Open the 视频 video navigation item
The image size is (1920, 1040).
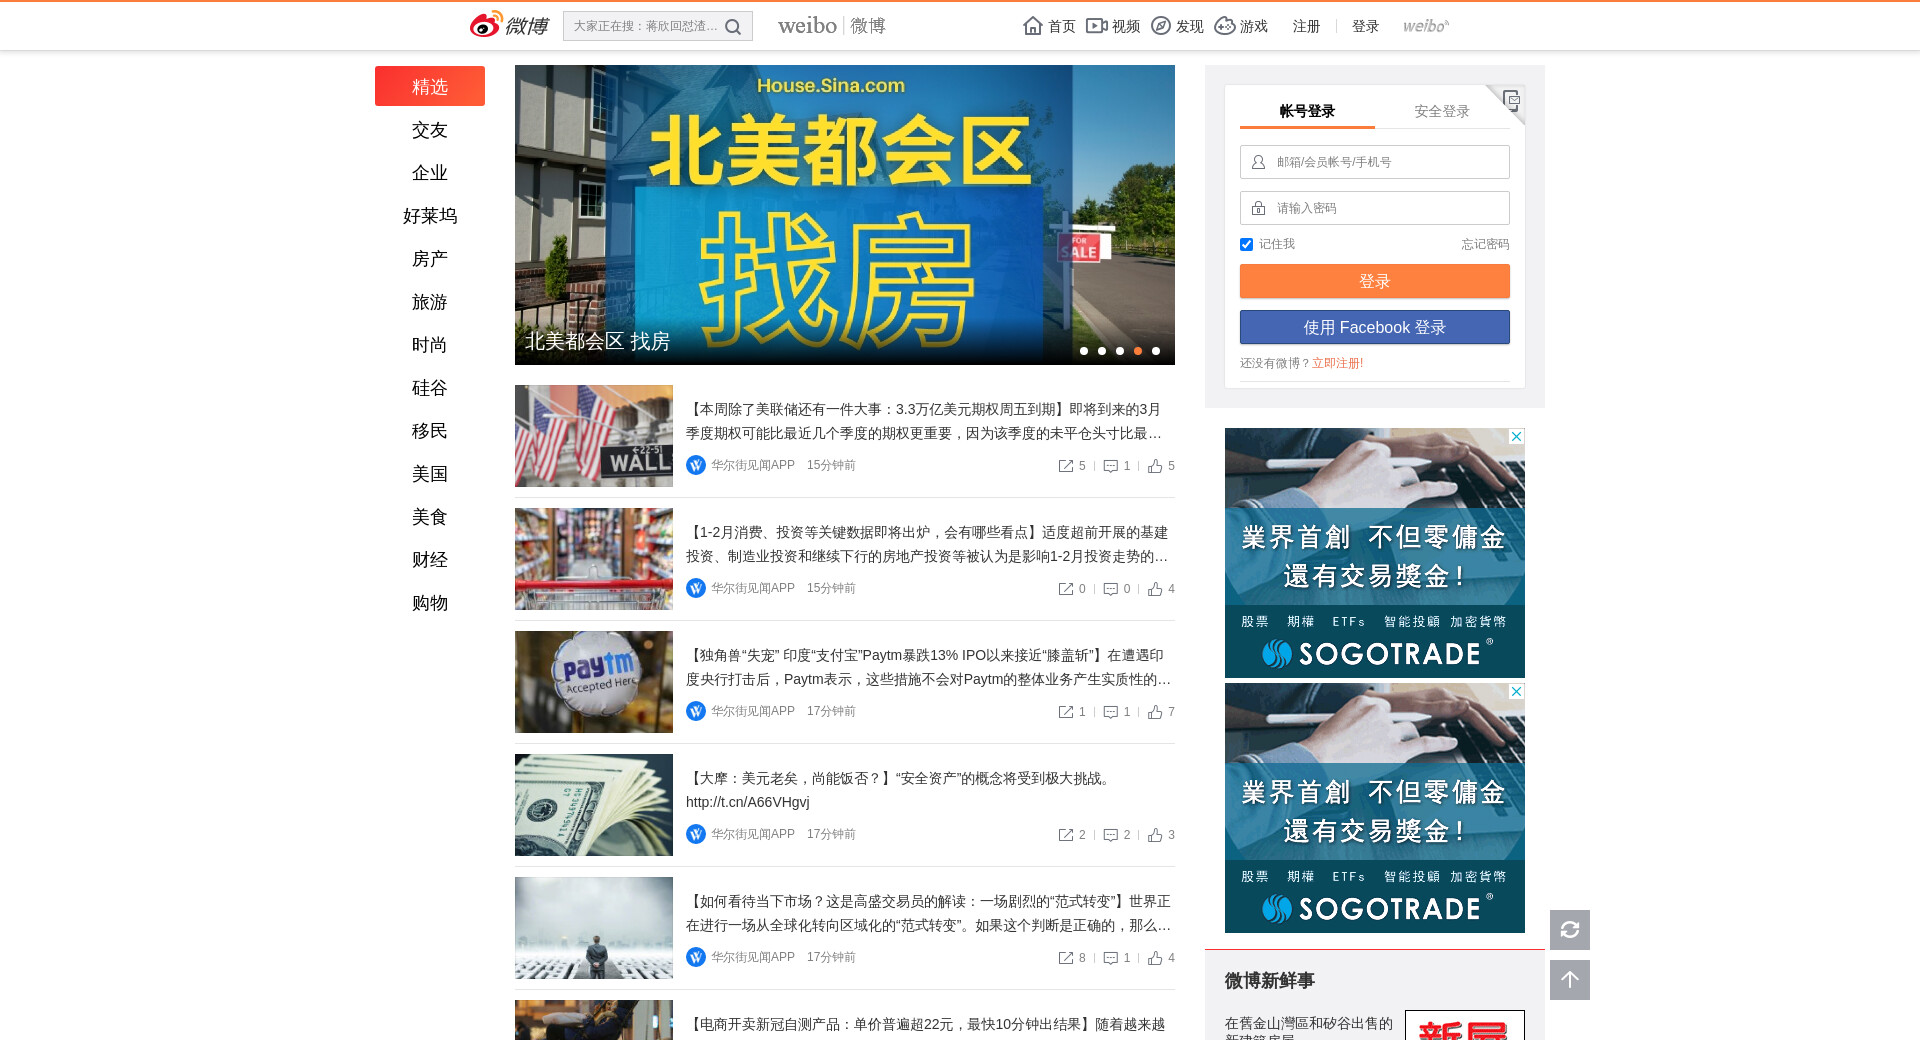click(x=1114, y=26)
